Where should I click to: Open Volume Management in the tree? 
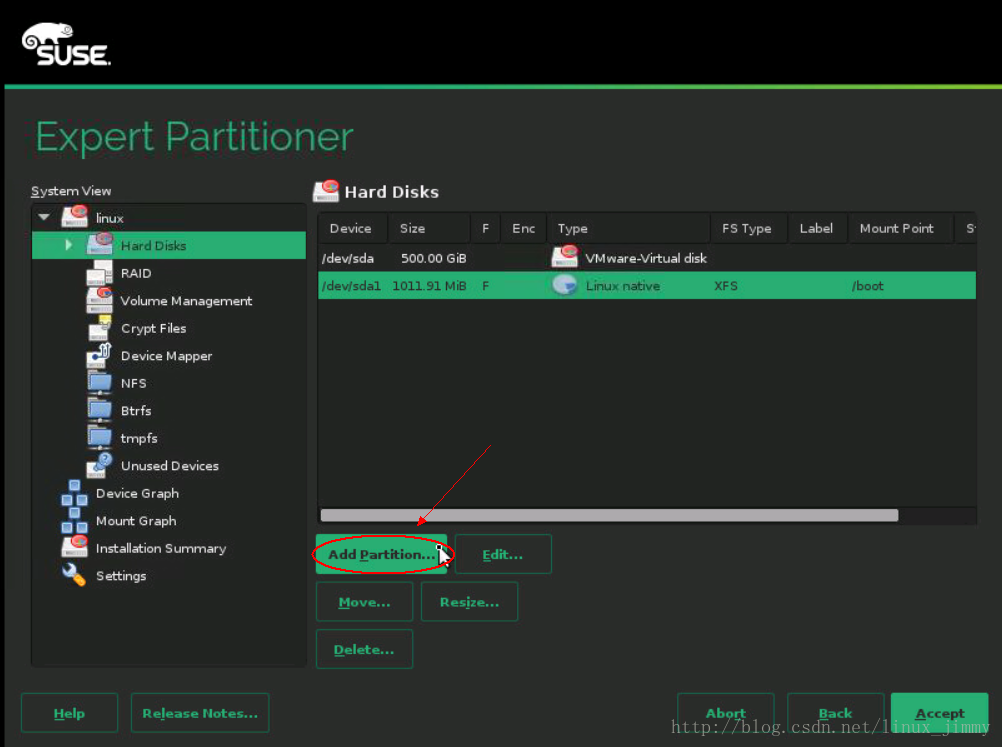click(x=186, y=301)
